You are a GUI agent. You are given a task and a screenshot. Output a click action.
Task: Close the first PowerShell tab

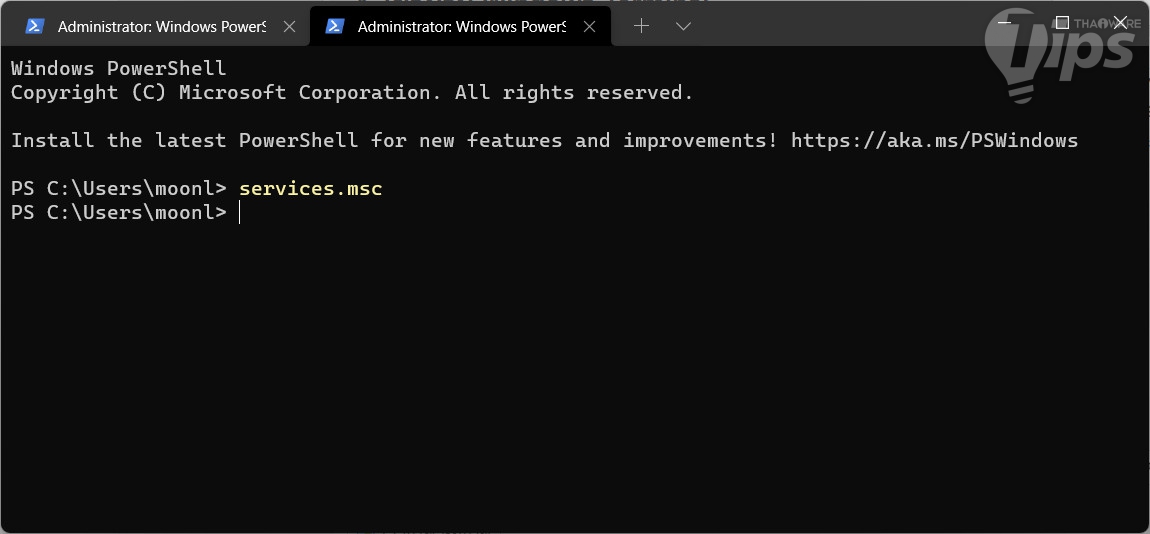pyautogui.click(x=290, y=27)
